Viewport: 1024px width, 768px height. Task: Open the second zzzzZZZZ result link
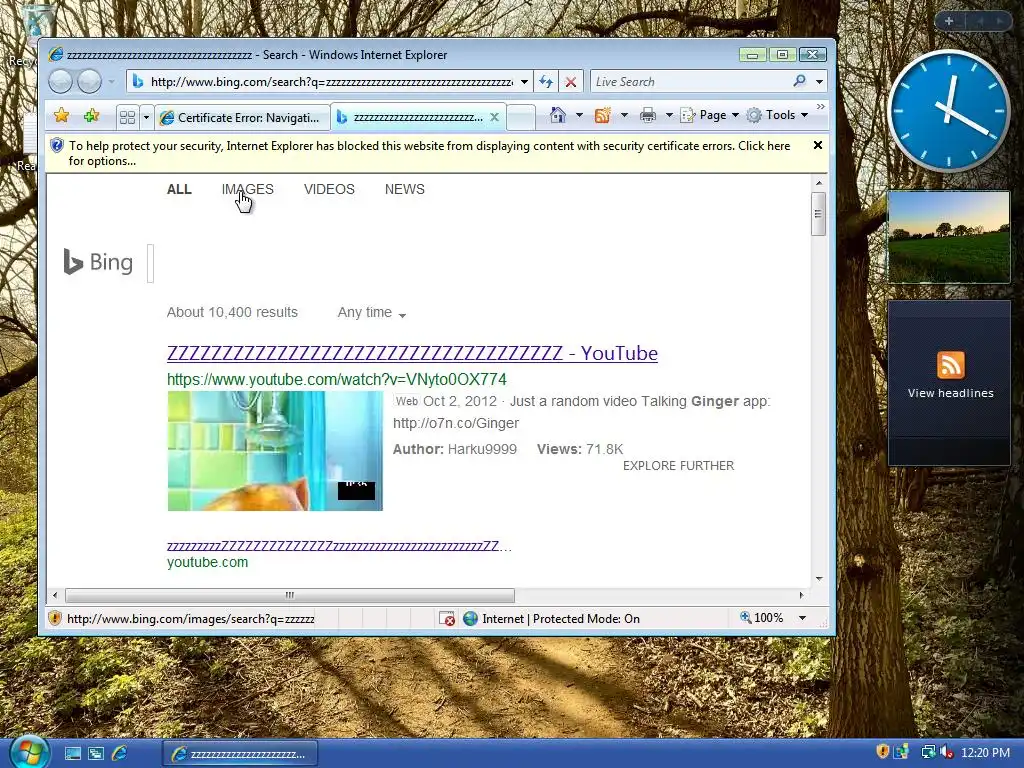(x=339, y=546)
